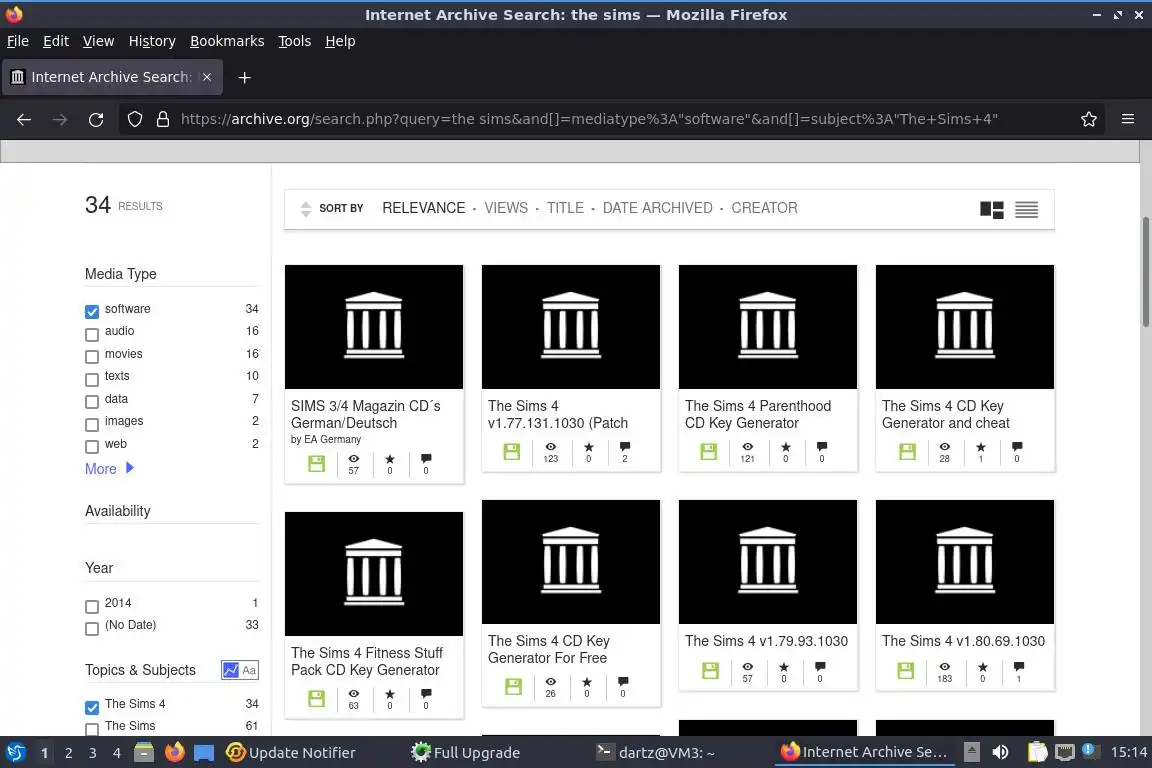This screenshot has height=768, width=1152.
Task: Click the volume speaker tray icon
Action: pyautogui.click(x=1000, y=753)
